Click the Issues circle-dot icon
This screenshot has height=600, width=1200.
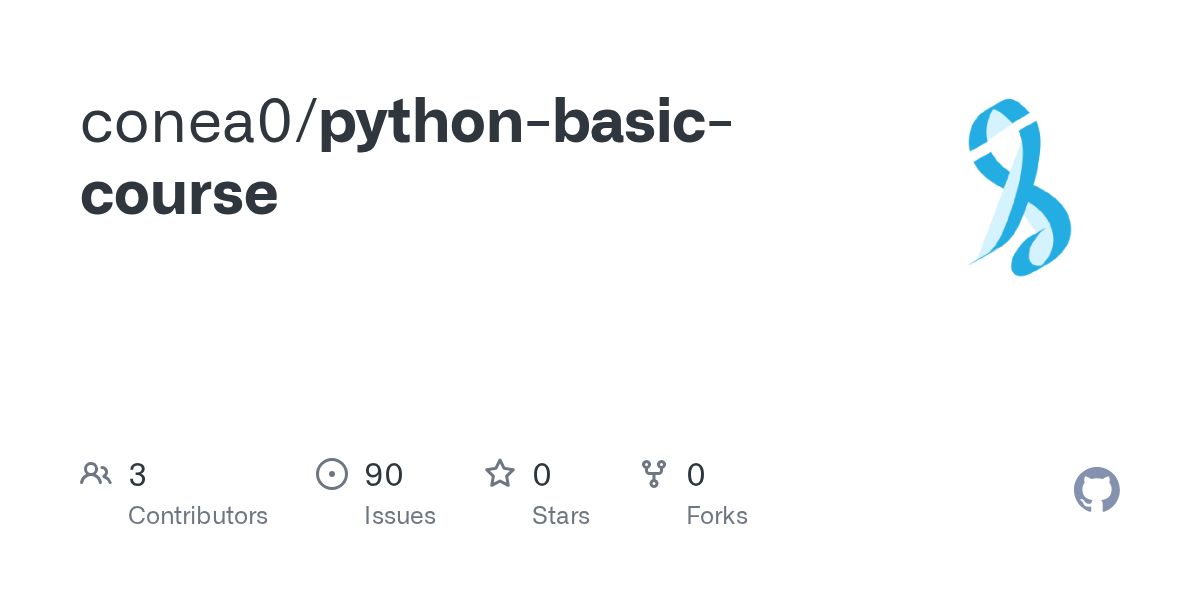332,473
